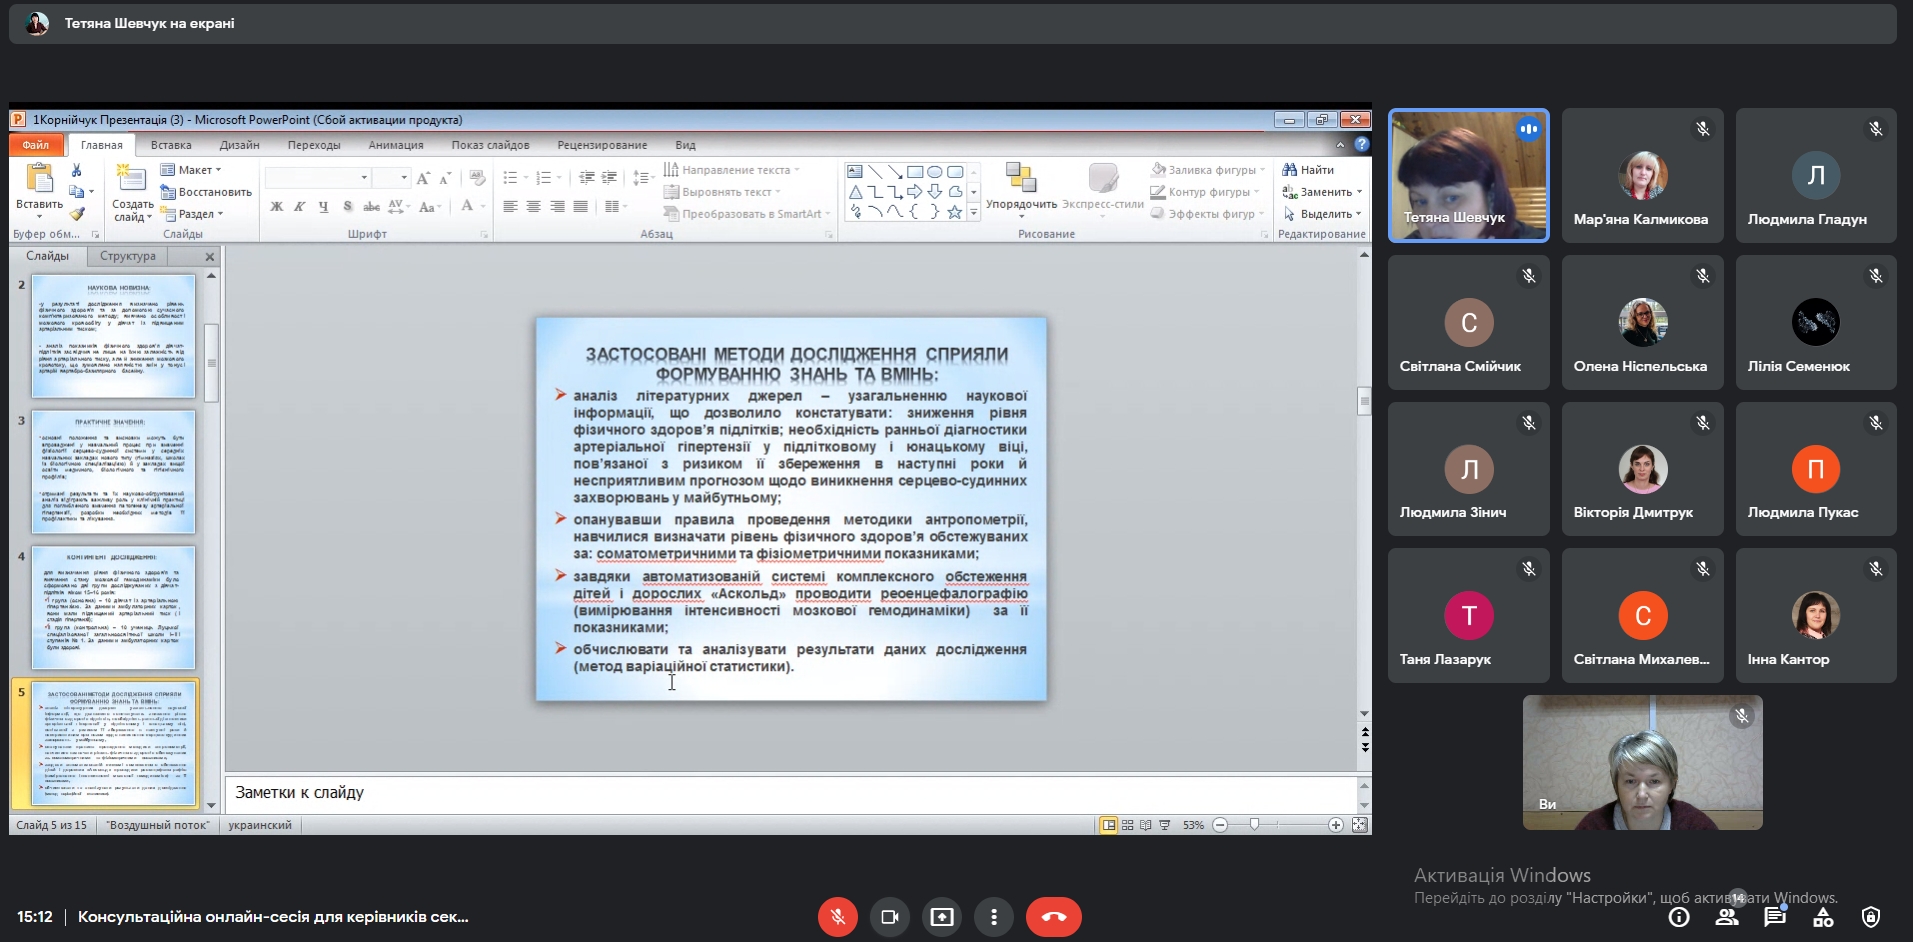This screenshot has height=942, width=1913.
Task: Open the Показ слайдов tab
Action: 490,145
